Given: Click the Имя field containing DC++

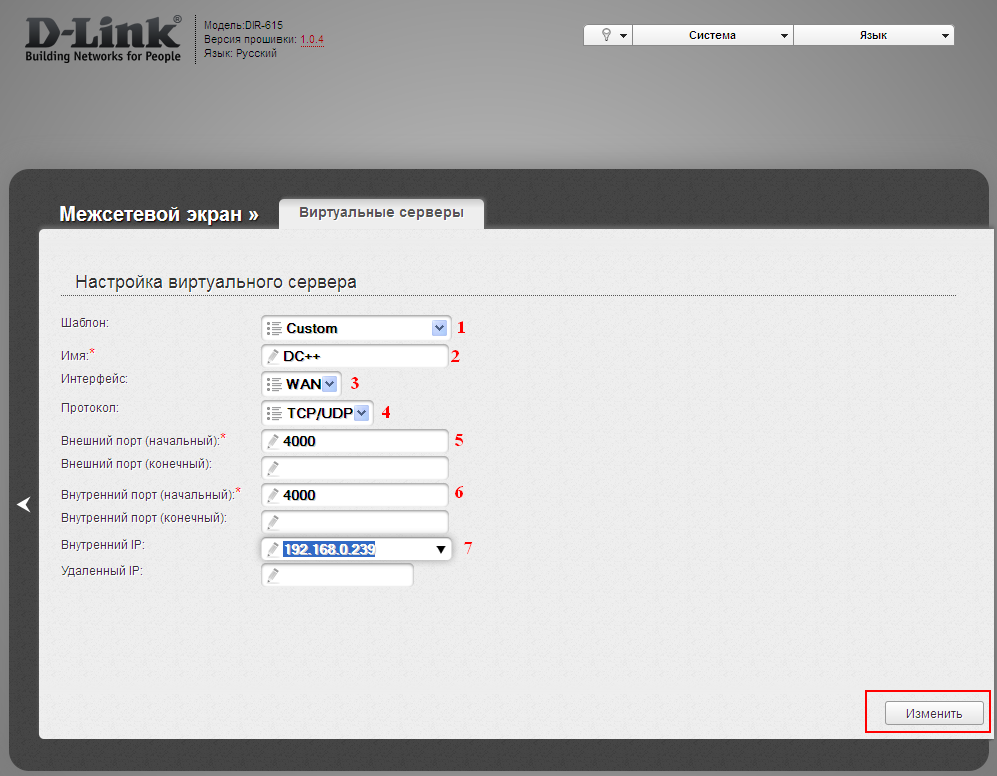Looking at the screenshot, I should click(355, 356).
